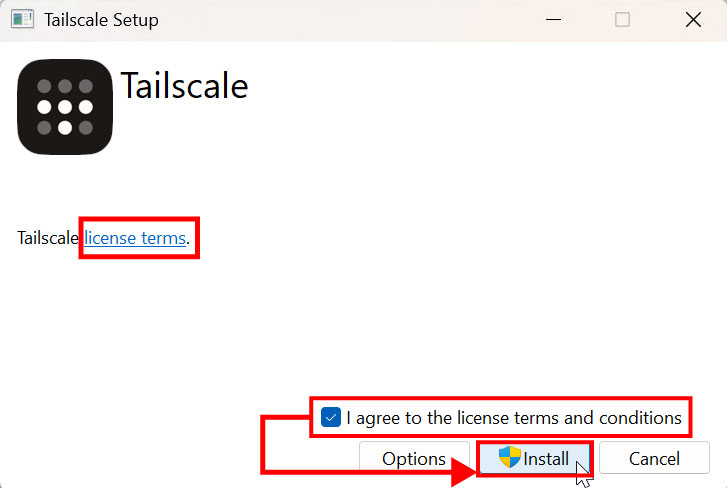Image resolution: width=727 pixels, height=492 pixels.
Task: Open the Options button
Action: coord(414,459)
